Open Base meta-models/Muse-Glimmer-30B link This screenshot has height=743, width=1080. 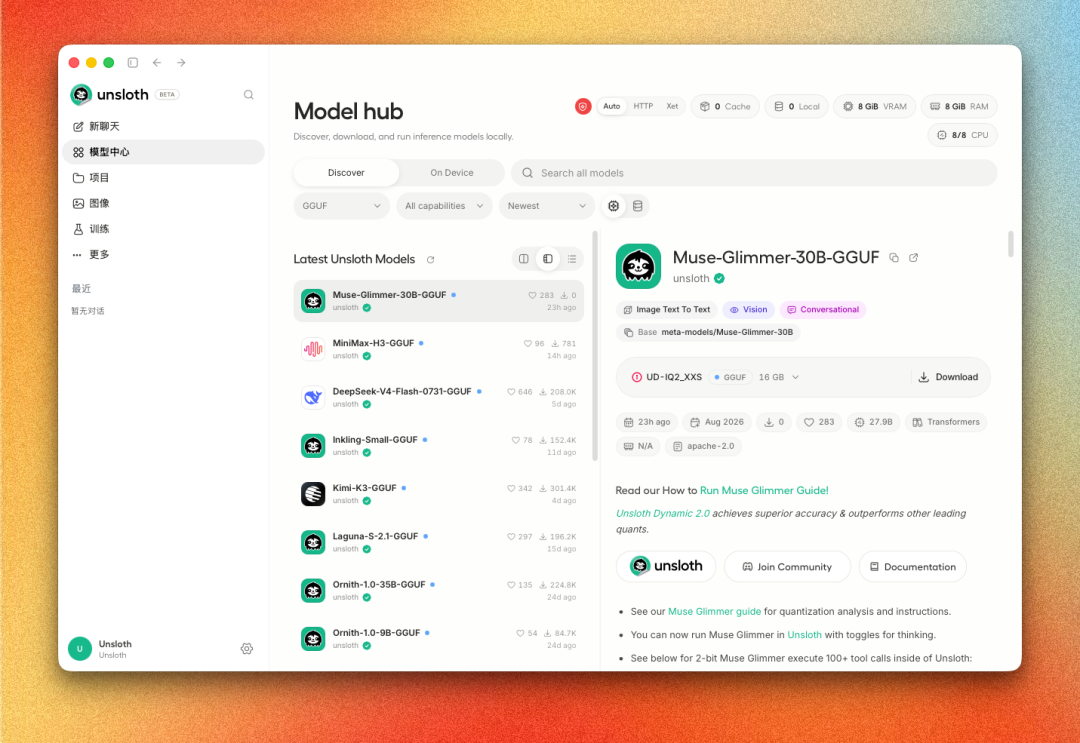coord(708,333)
